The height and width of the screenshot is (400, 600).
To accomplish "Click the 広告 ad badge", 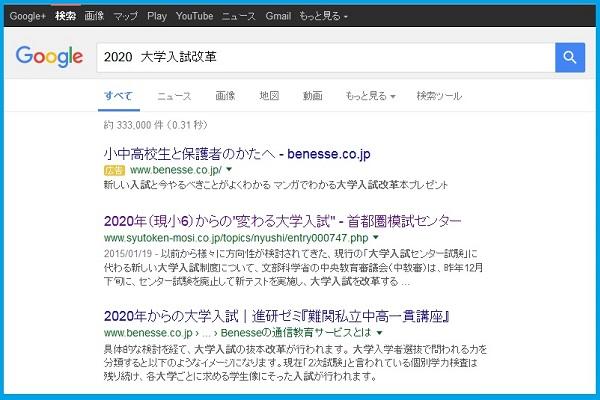I will click(114, 170).
